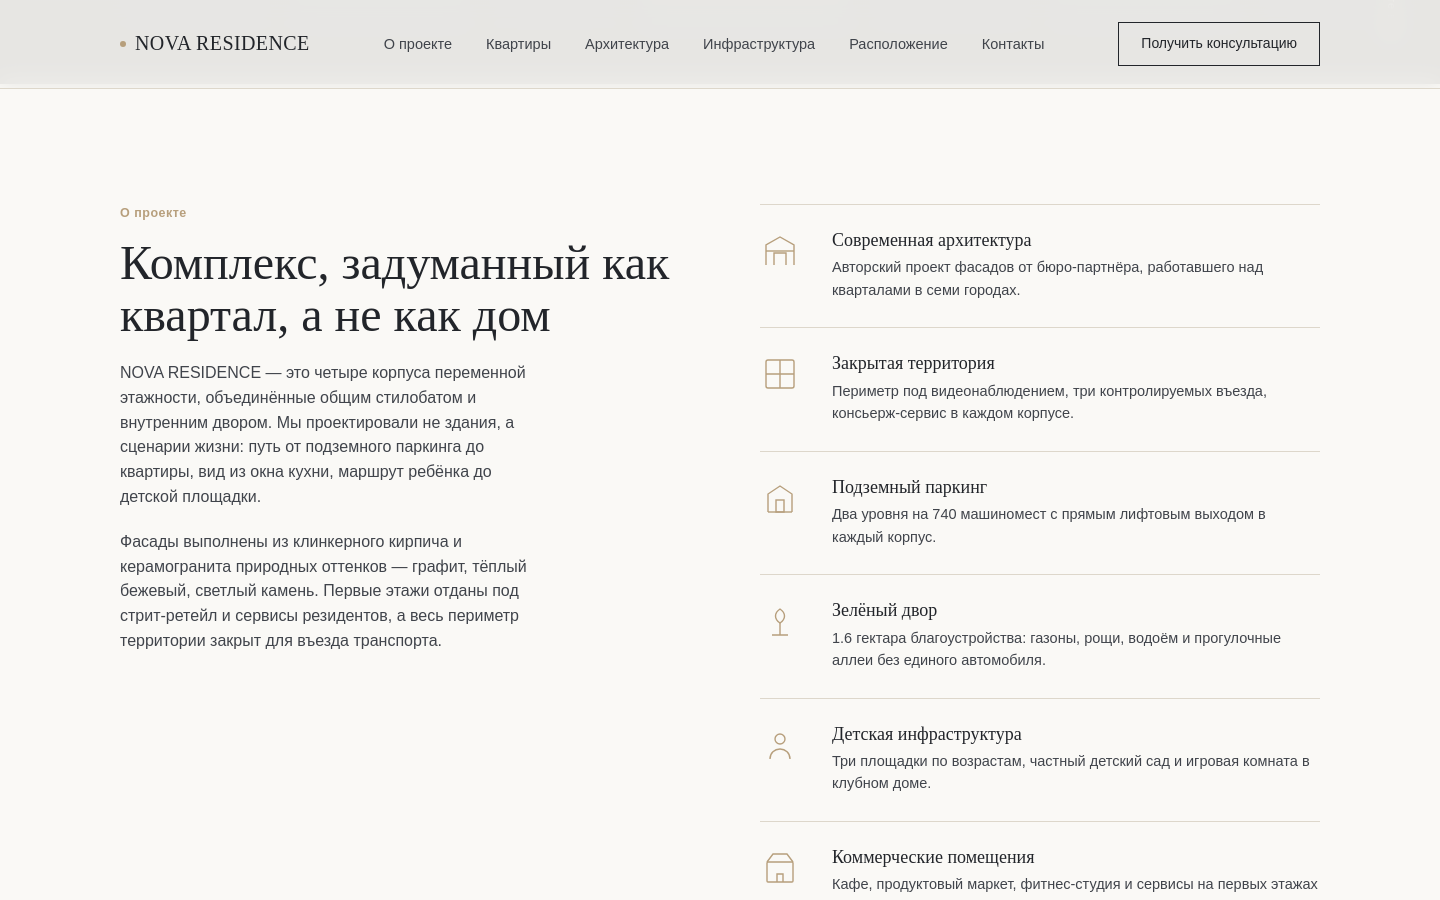The height and width of the screenshot is (900, 1440).
Task: Click the text about 1.6 гектара благоустройства
Action: (1056, 649)
